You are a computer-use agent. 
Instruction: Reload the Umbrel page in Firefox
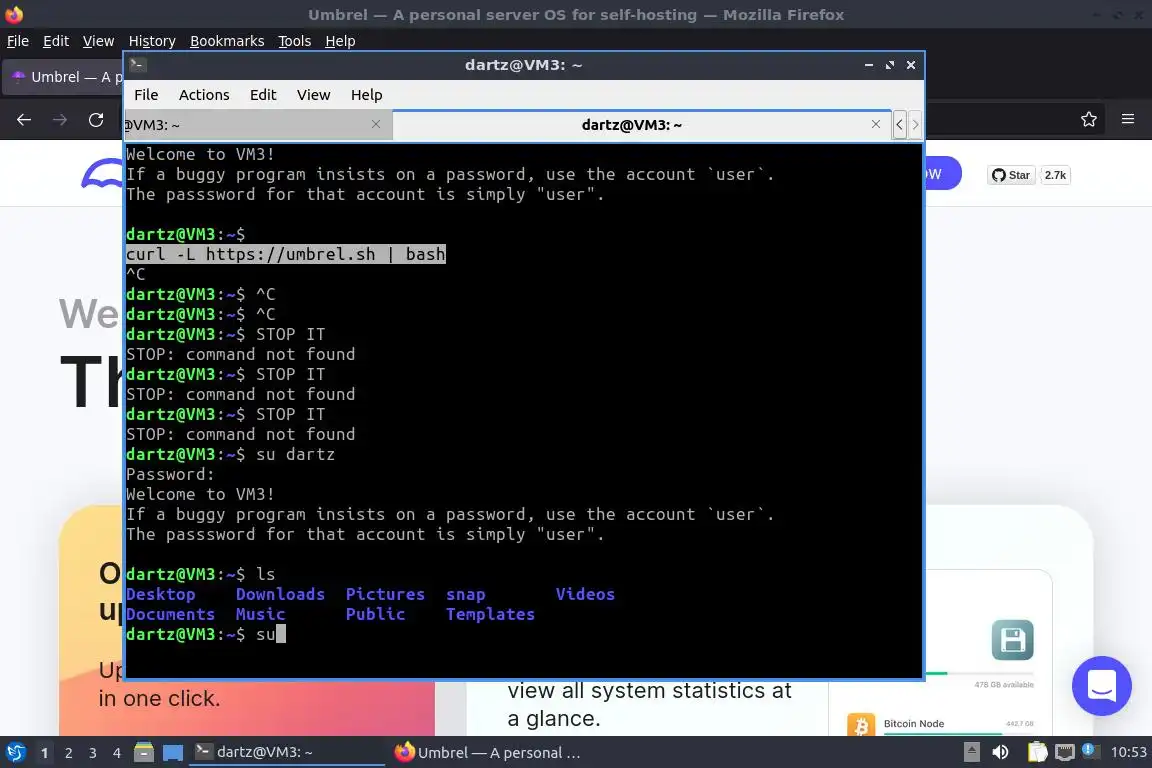tap(96, 119)
